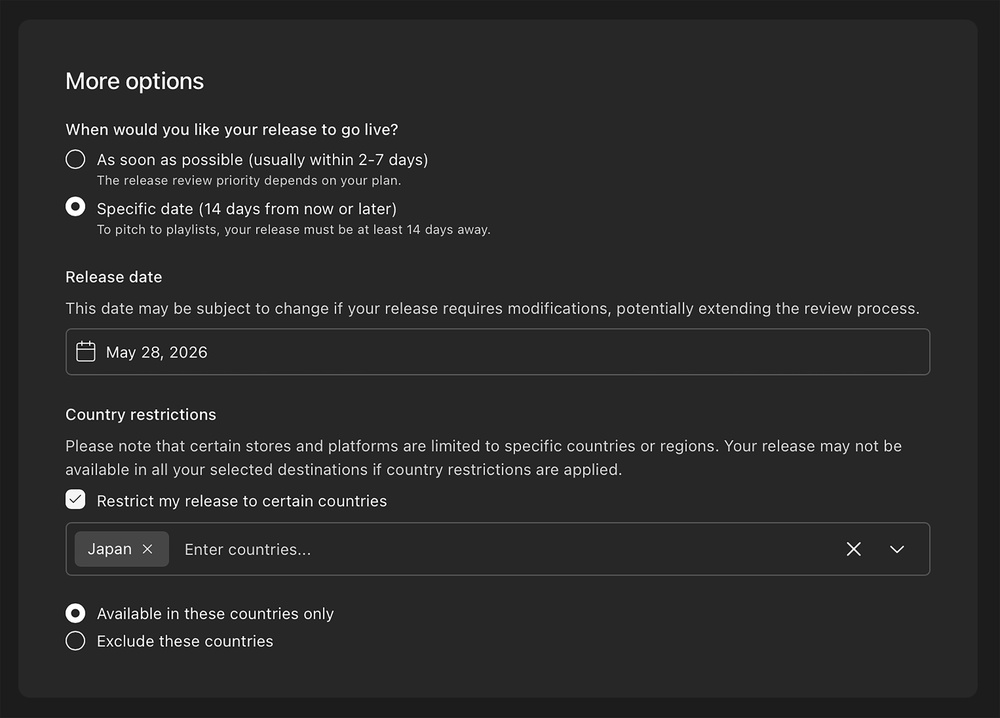1000x718 pixels.
Task: Click the "Release date" section label
Action: [x=113, y=277]
